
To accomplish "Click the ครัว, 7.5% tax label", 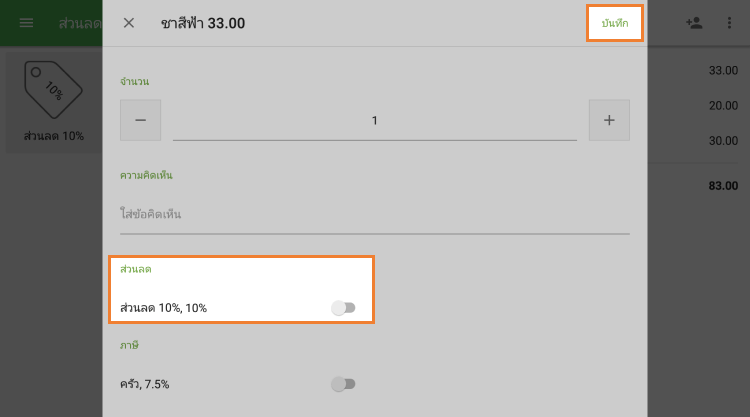I will coord(151,383).
